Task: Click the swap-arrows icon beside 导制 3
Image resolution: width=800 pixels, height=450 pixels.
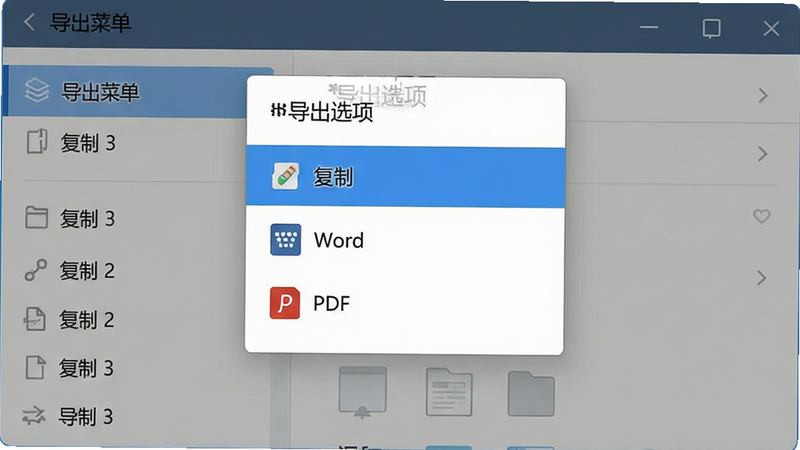Action: pyautogui.click(x=34, y=416)
